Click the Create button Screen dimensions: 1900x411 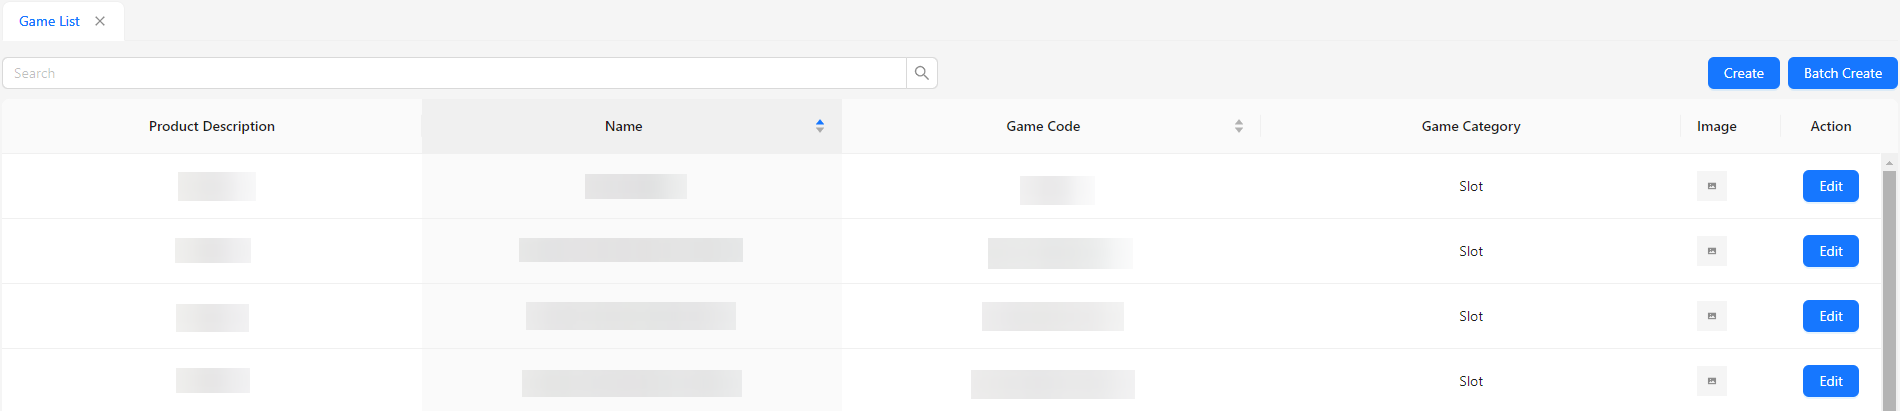[x=1743, y=73]
